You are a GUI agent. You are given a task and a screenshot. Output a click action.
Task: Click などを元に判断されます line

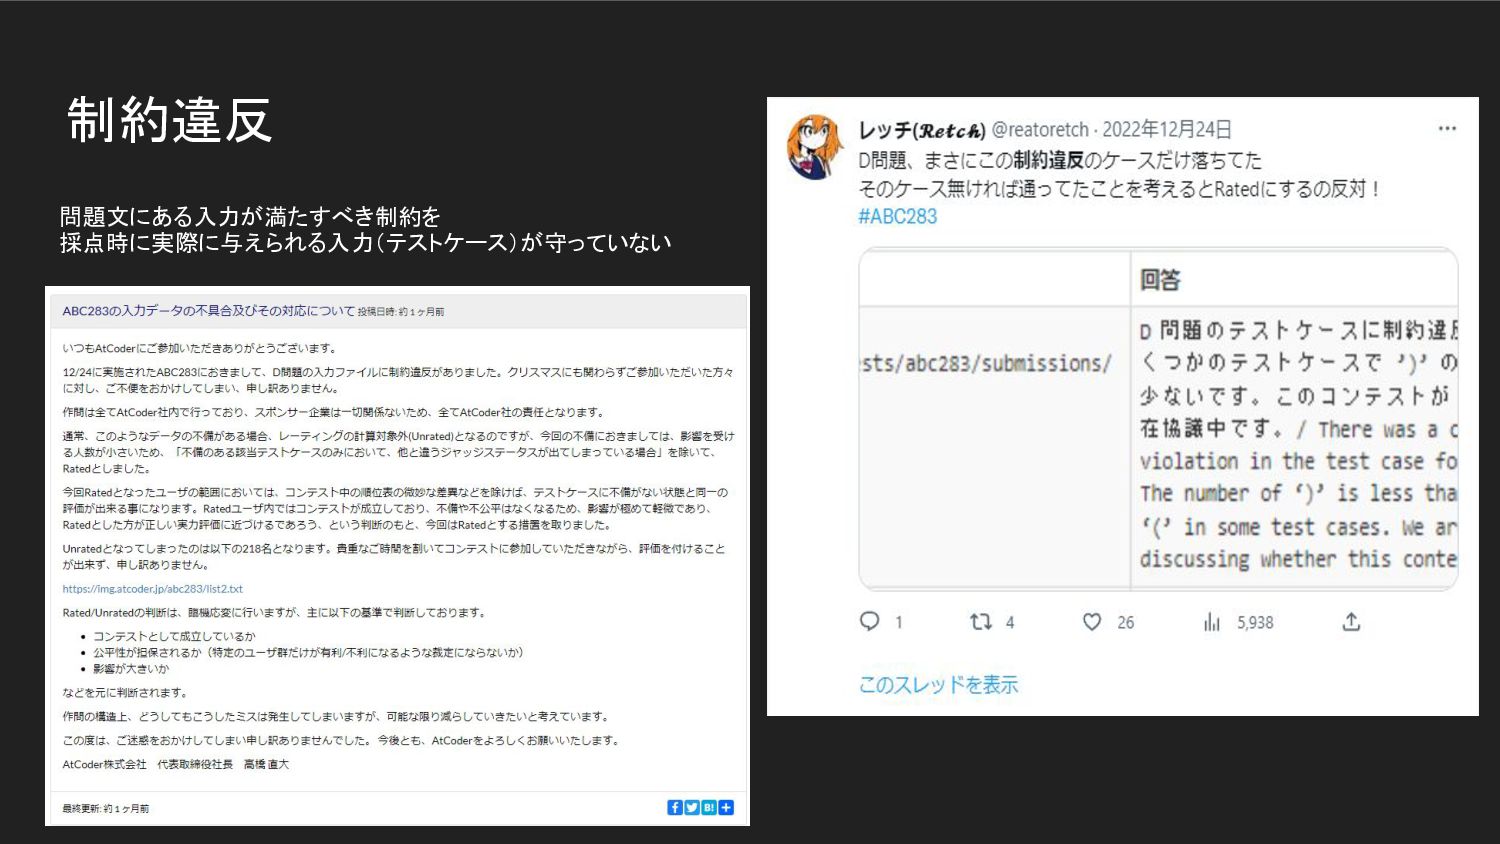(x=125, y=693)
